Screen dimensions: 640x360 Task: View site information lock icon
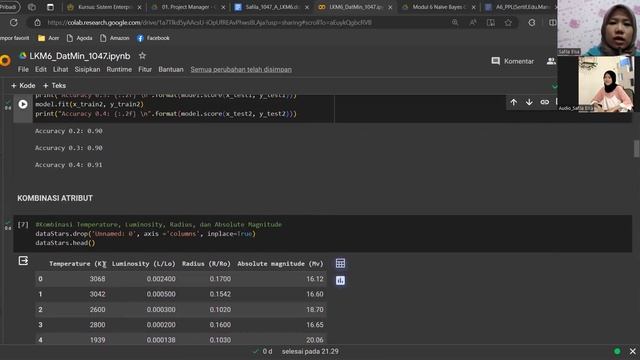pyautogui.click(x=37, y=23)
